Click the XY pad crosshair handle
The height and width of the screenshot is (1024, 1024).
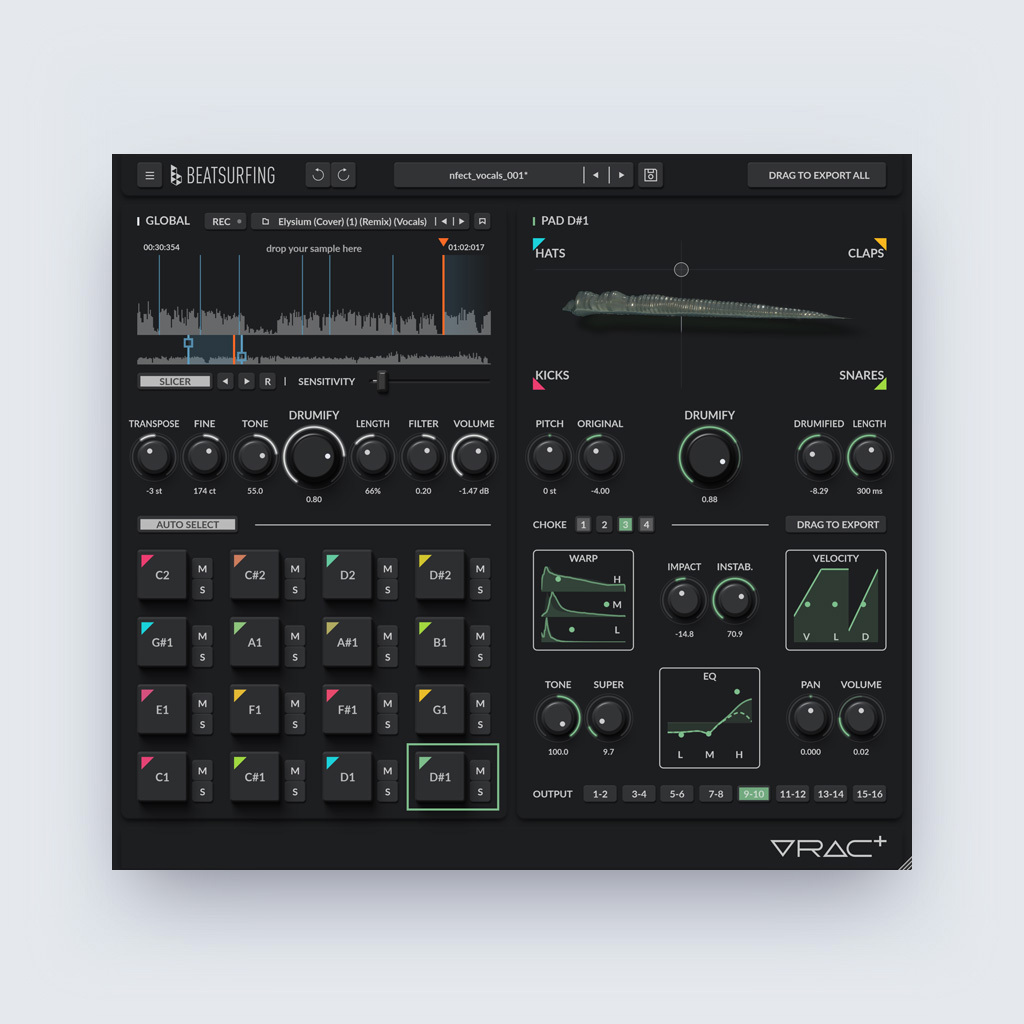click(x=681, y=270)
